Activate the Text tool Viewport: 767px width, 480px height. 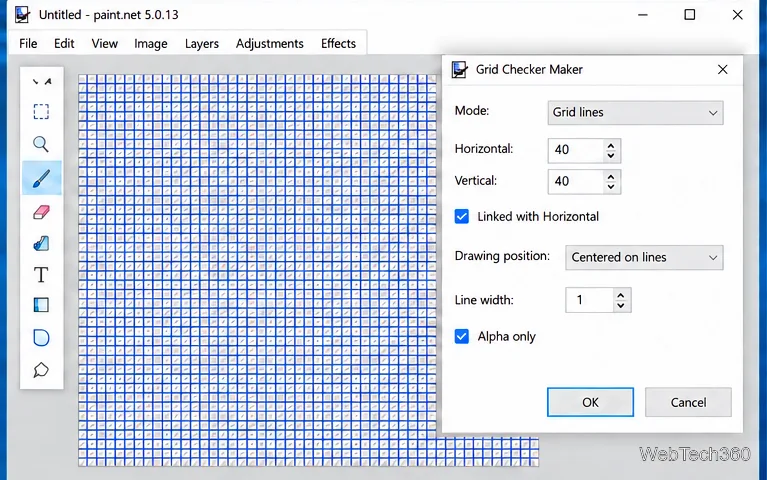point(41,275)
